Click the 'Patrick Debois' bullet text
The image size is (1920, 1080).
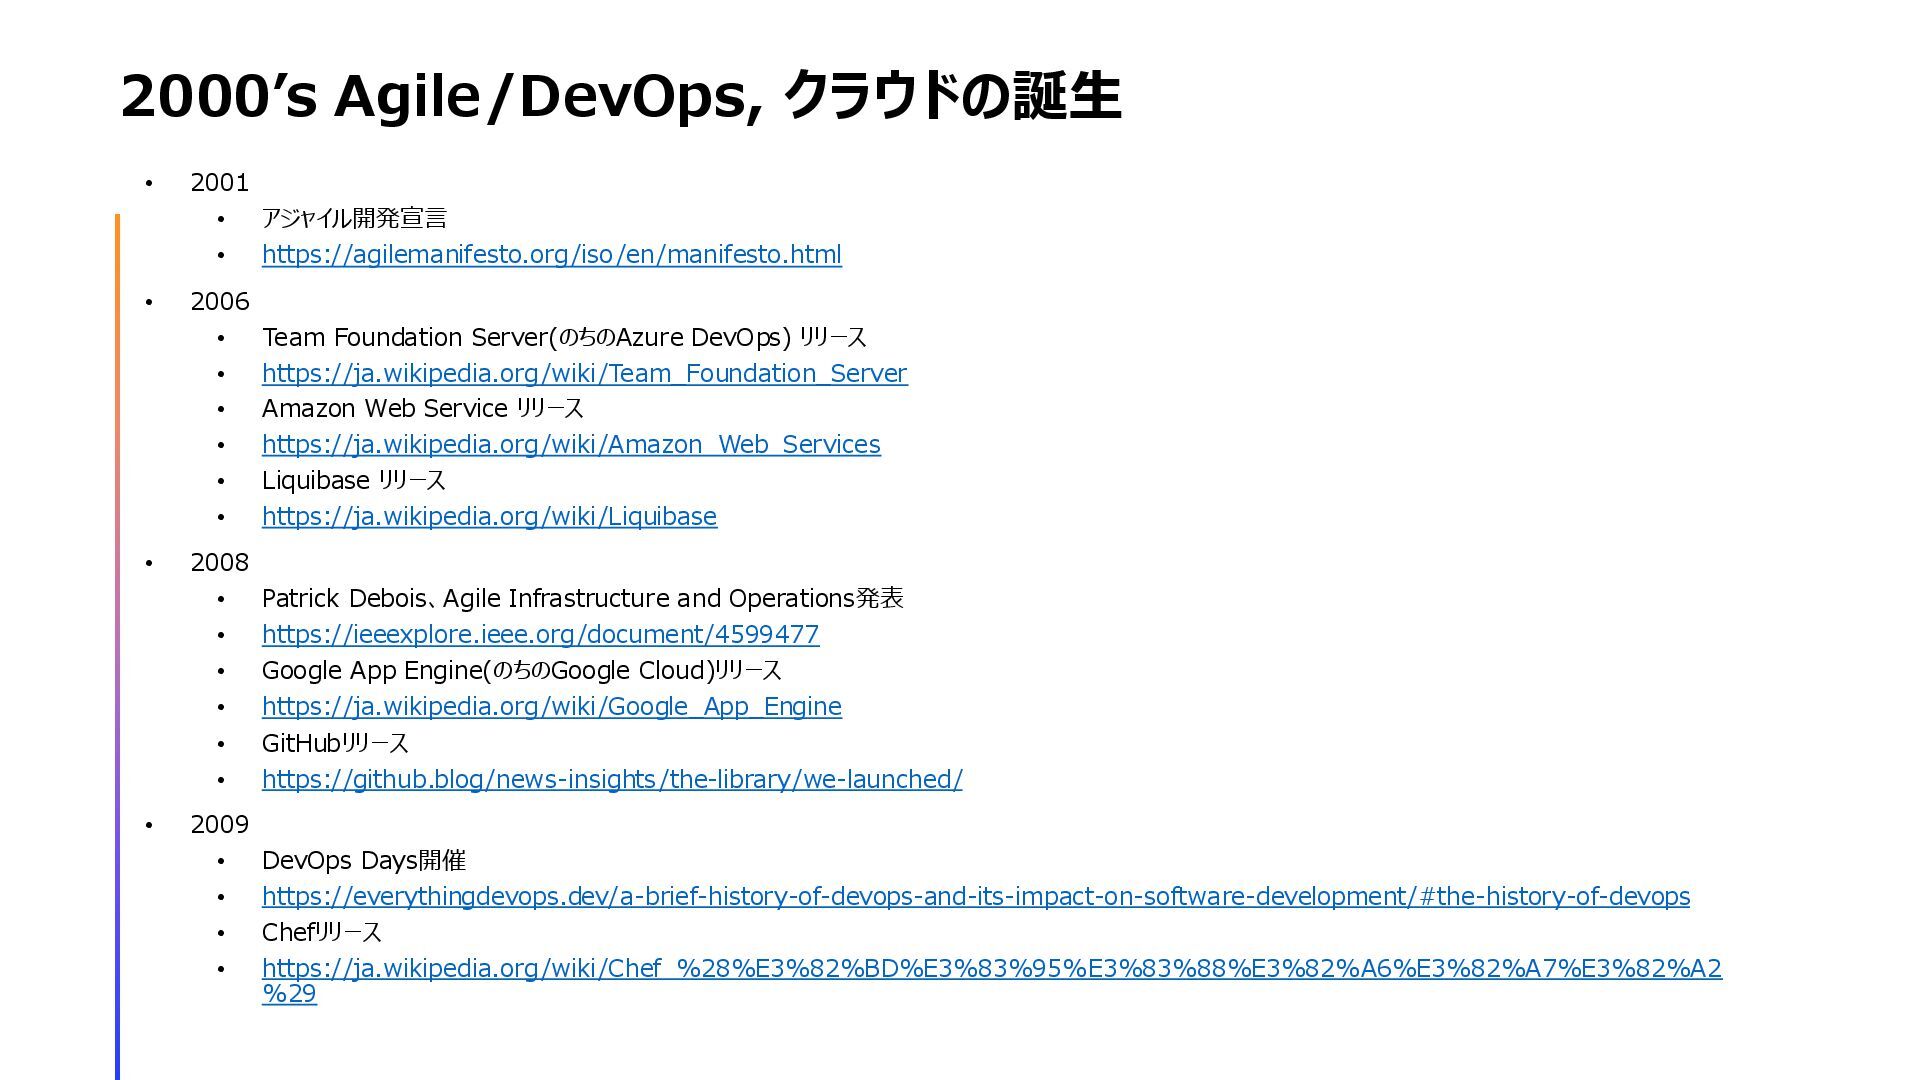coord(582,599)
